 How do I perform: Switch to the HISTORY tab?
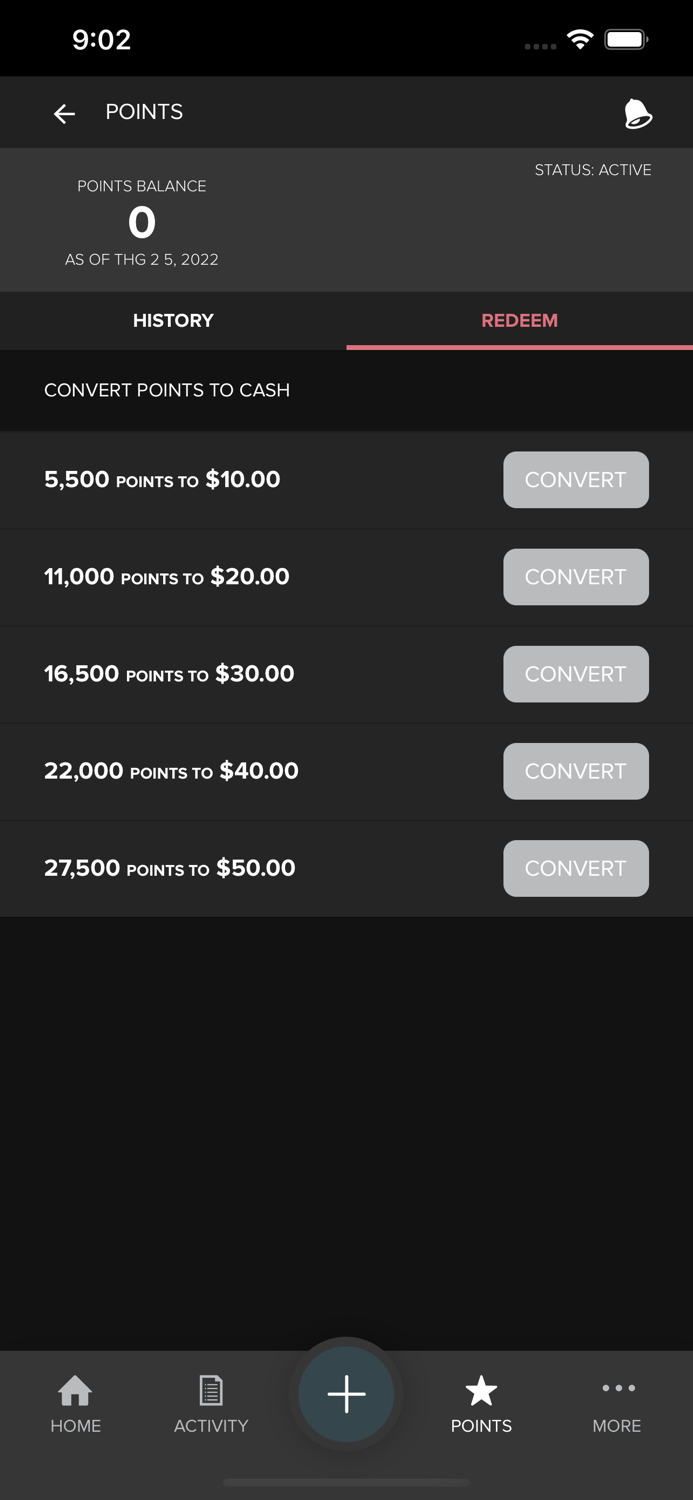pyautogui.click(x=173, y=320)
